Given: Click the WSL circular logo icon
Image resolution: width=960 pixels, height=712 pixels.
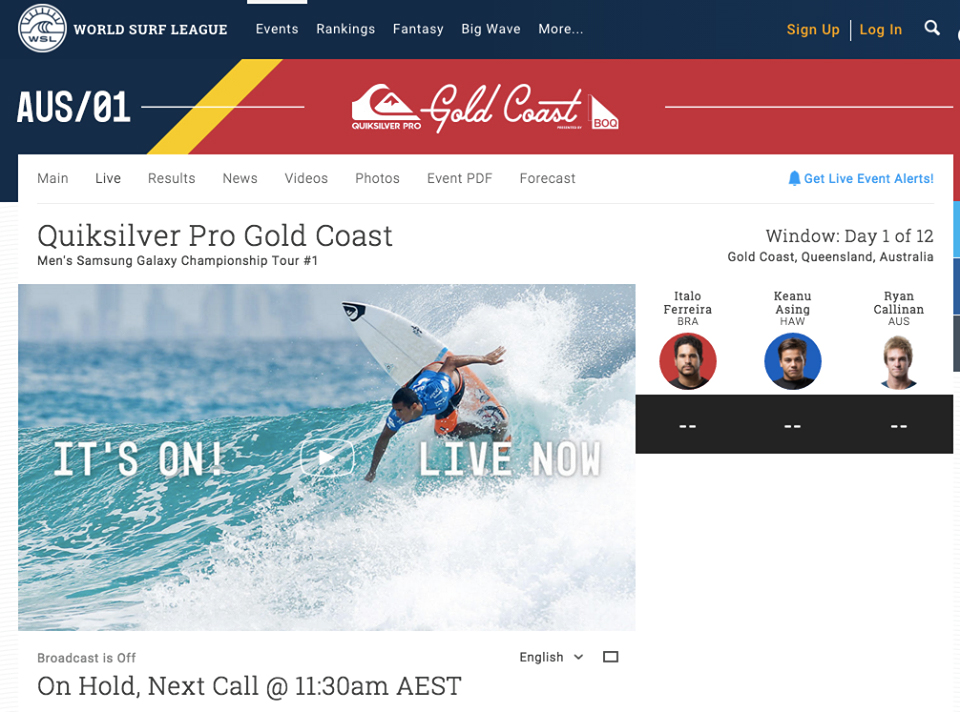Looking at the screenshot, I should pos(42,28).
